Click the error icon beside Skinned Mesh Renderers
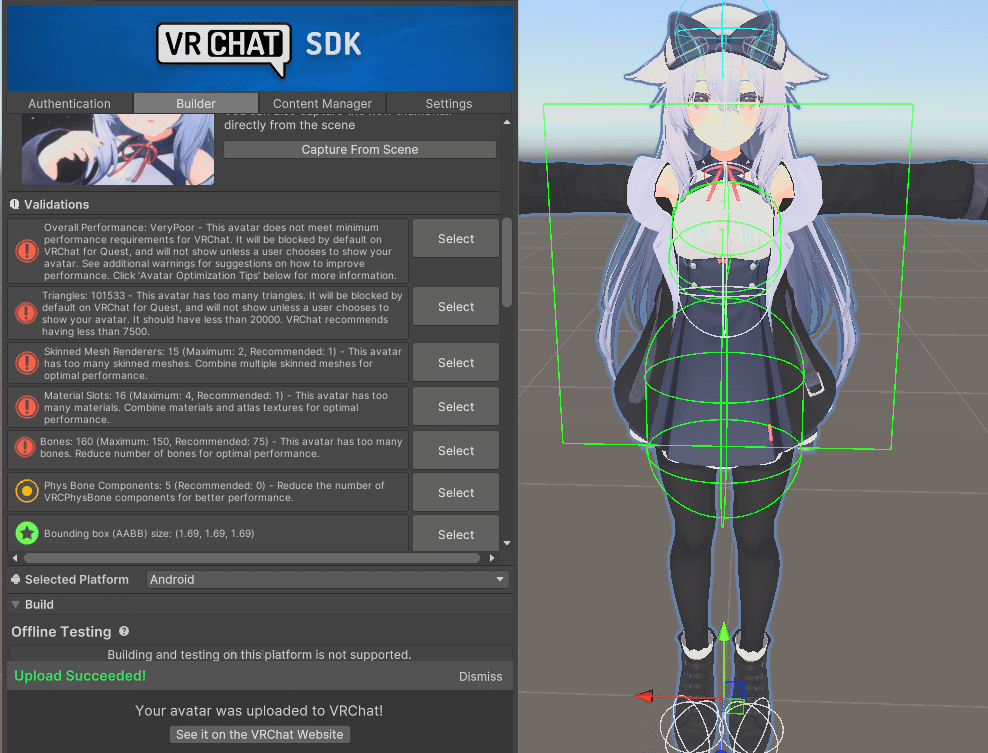 (x=26, y=363)
